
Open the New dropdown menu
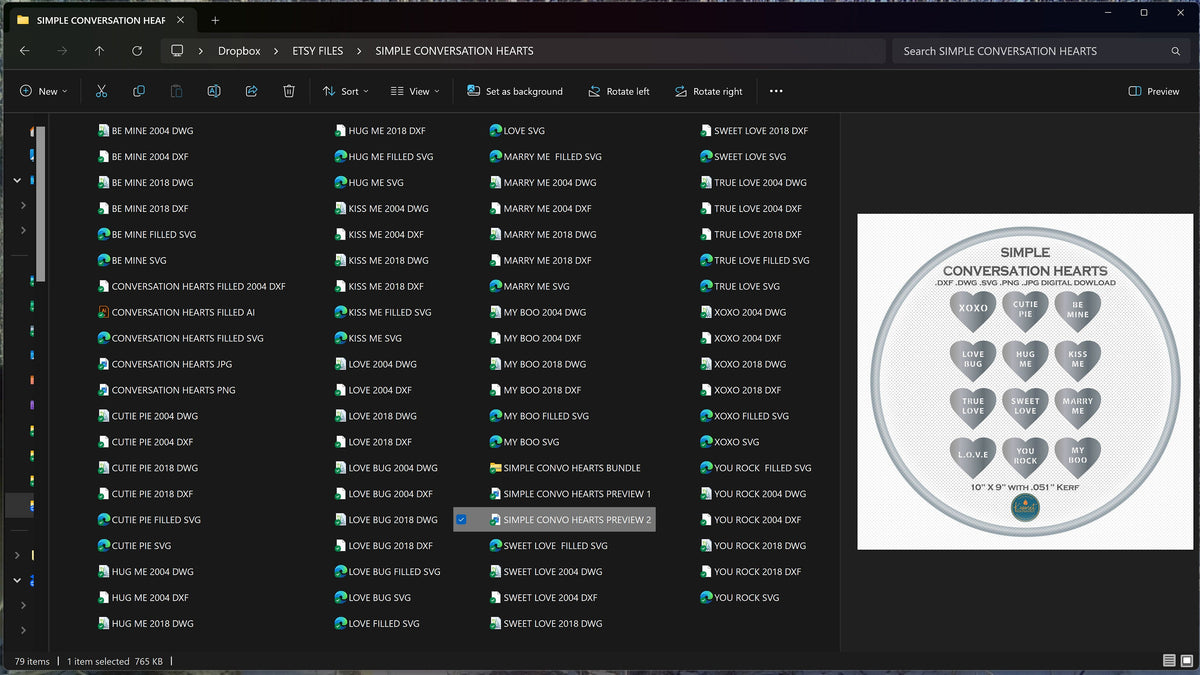click(43, 91)
